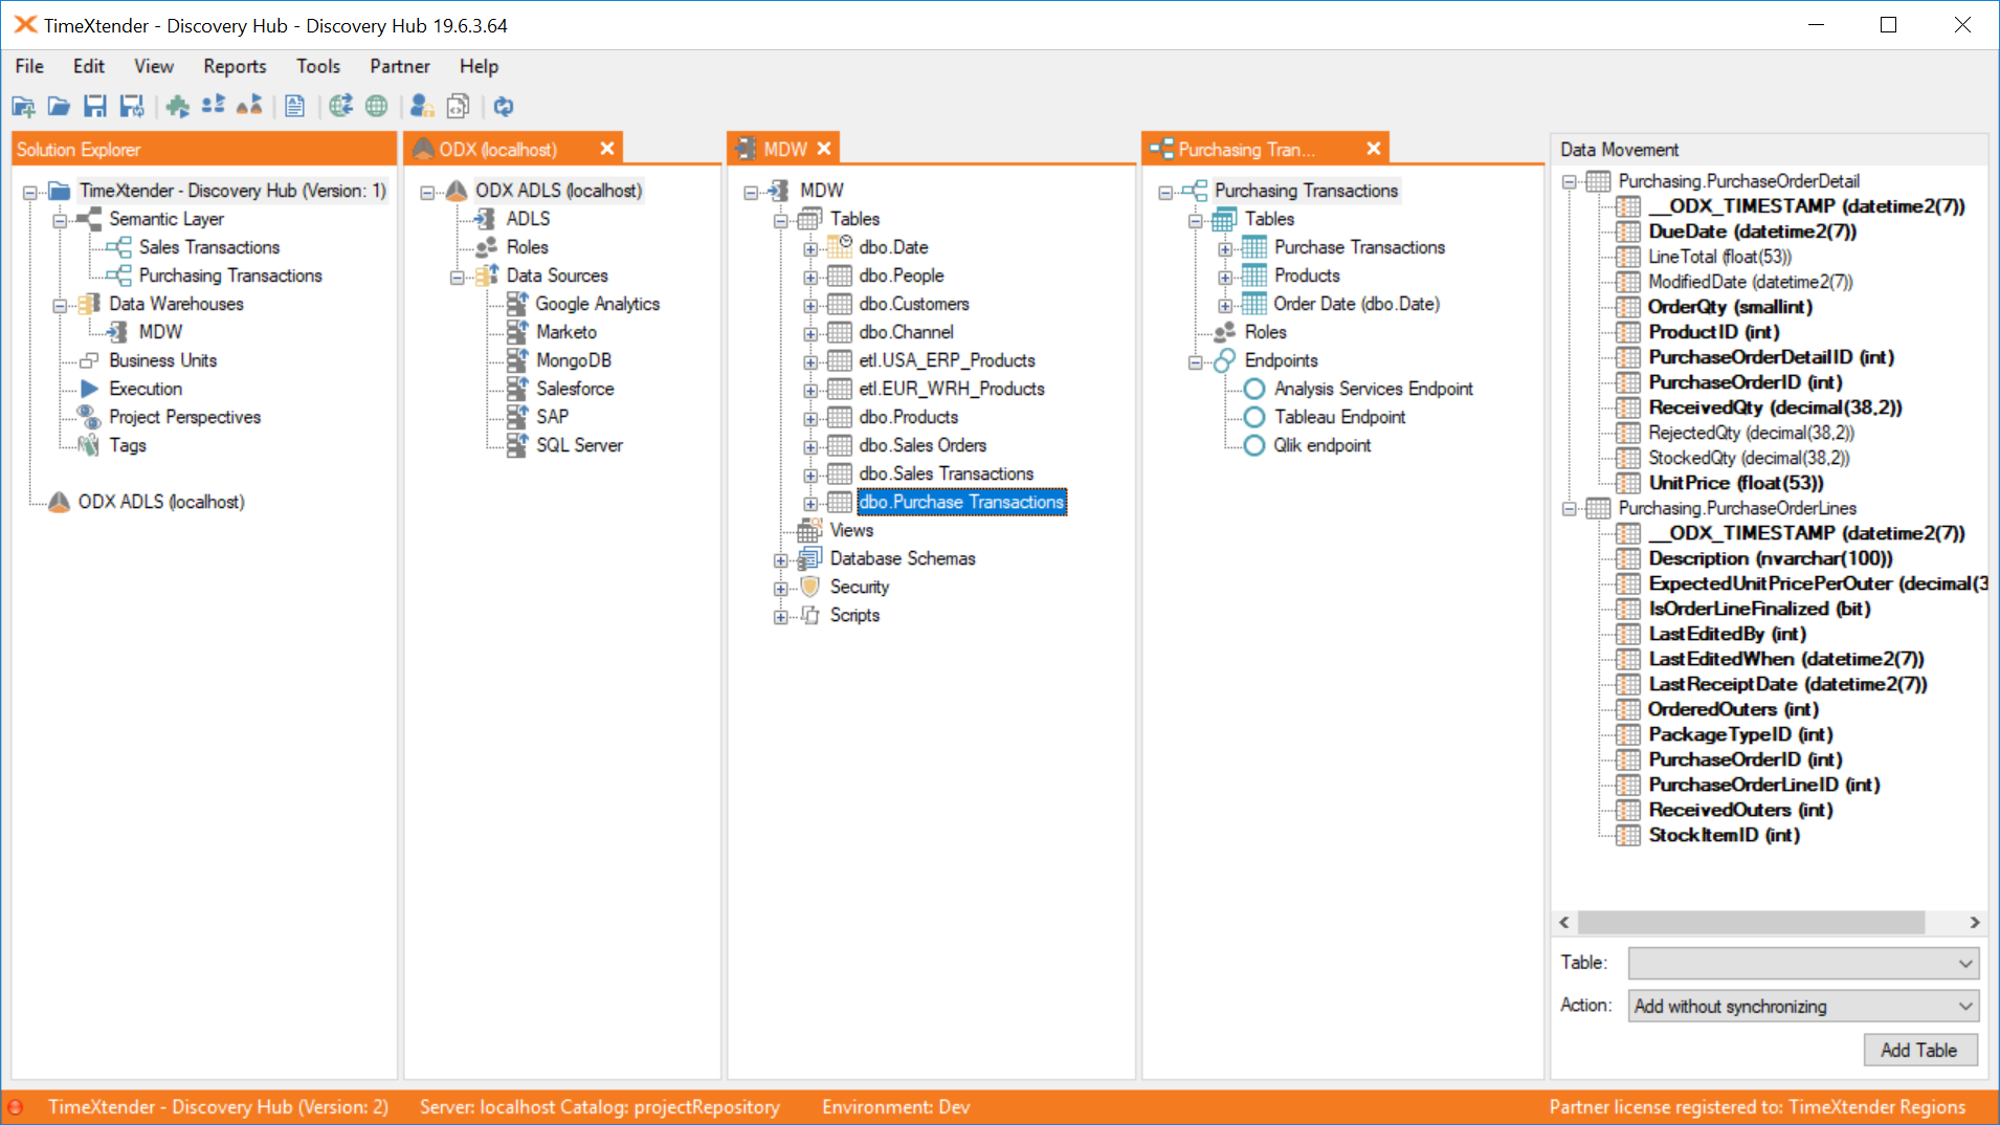Close the Purchasing Tran... tab

[x=1374, y=149]
